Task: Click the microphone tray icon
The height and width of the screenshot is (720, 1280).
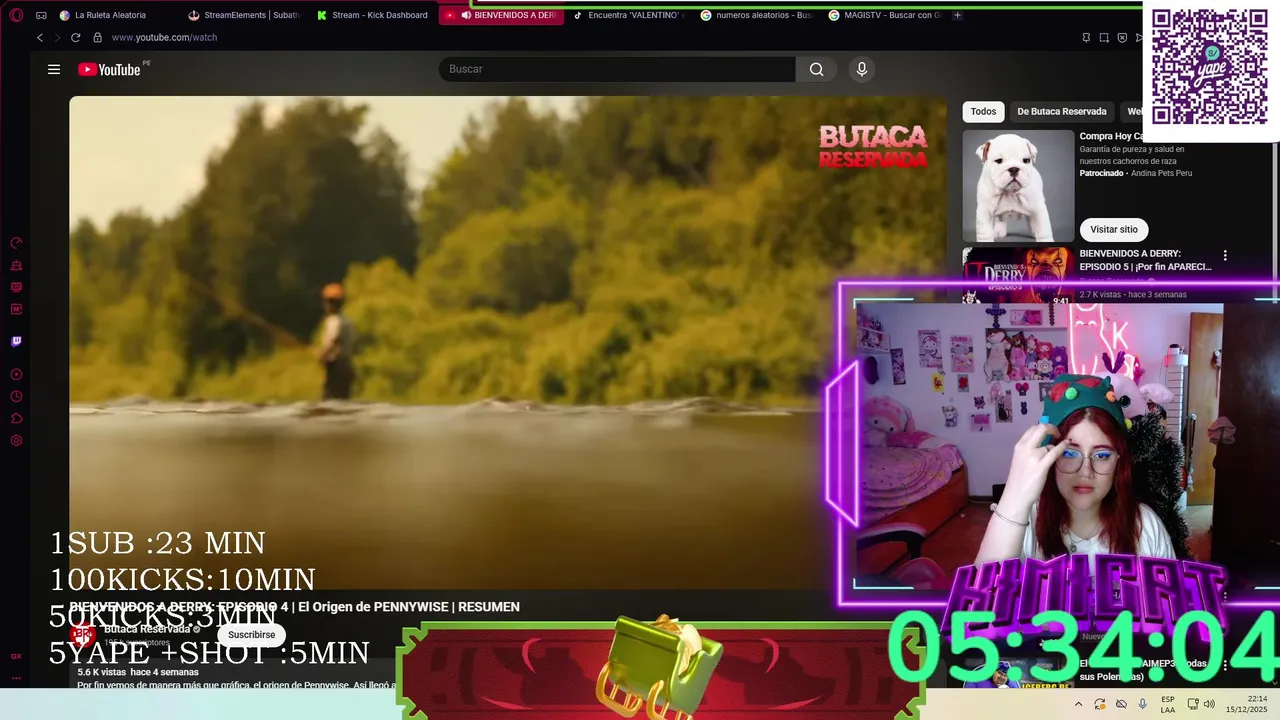Action: point(1142,704)
